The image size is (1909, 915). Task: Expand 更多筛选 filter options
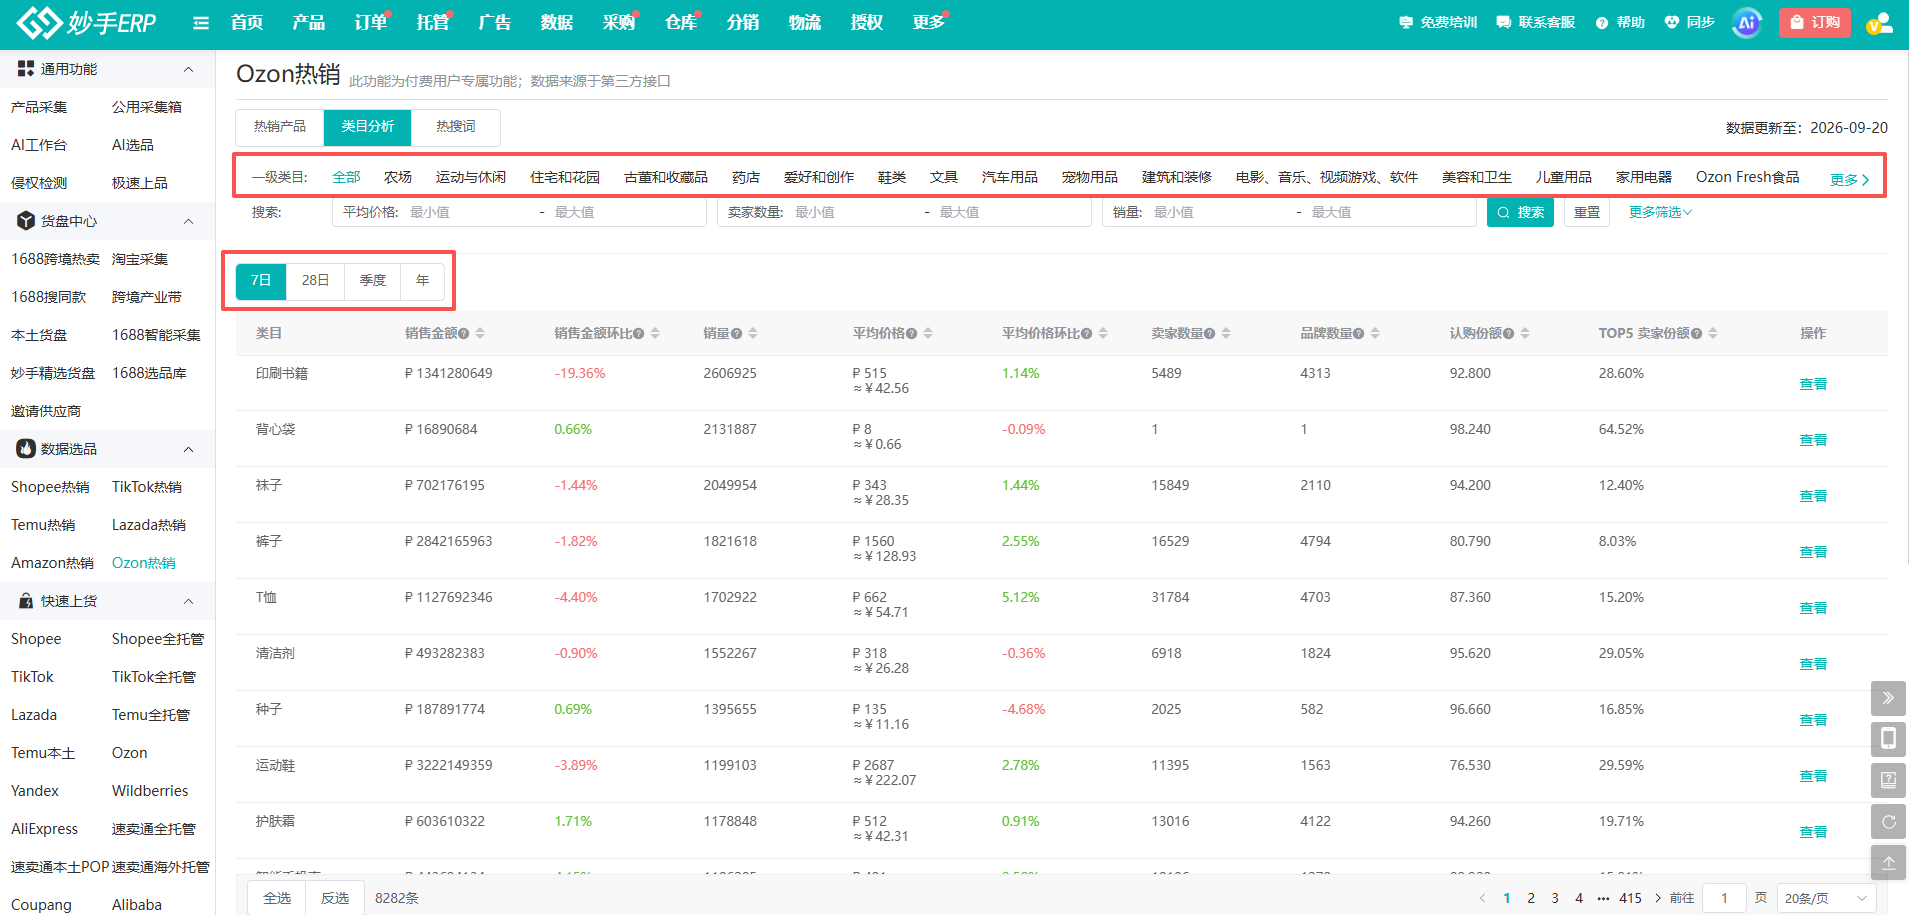coord(1660,212)
